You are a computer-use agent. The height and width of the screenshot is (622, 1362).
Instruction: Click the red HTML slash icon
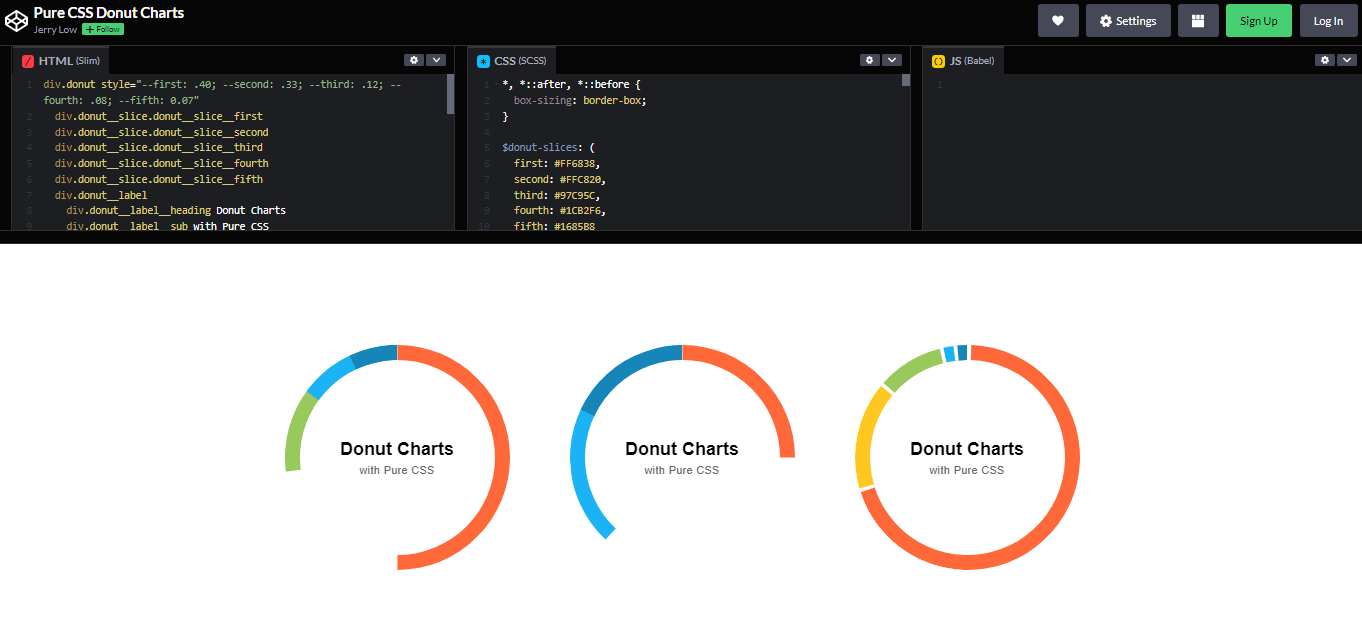[x=28, y=61]
